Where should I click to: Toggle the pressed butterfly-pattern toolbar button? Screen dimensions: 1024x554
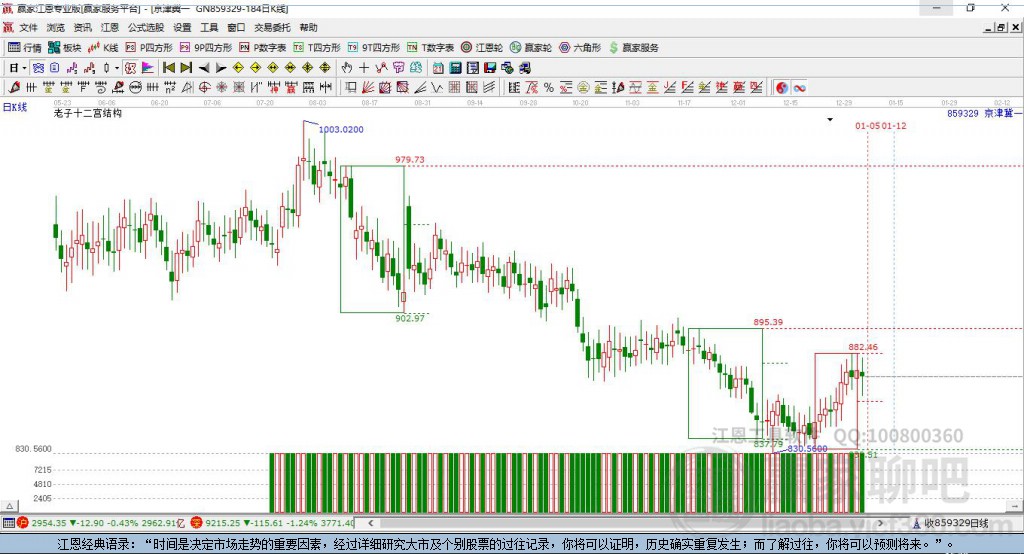(38, 68)
